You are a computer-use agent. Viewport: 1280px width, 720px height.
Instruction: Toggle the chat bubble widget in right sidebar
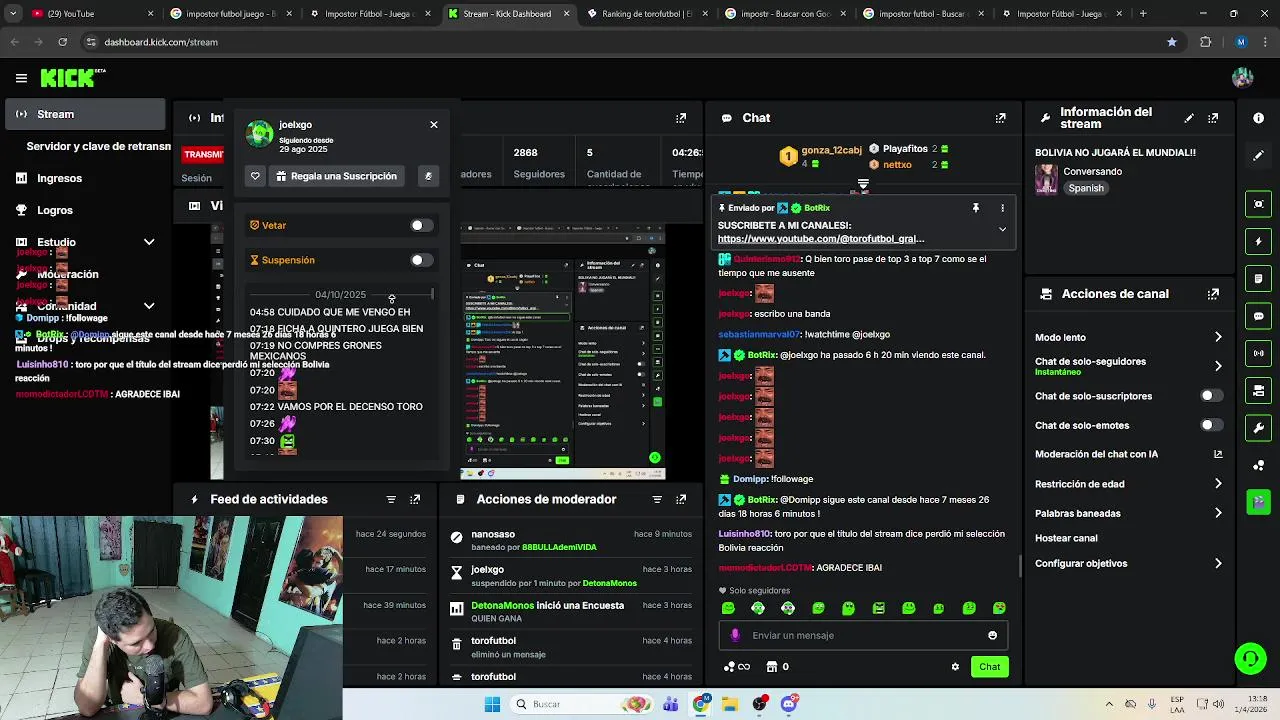(1258, 316)
